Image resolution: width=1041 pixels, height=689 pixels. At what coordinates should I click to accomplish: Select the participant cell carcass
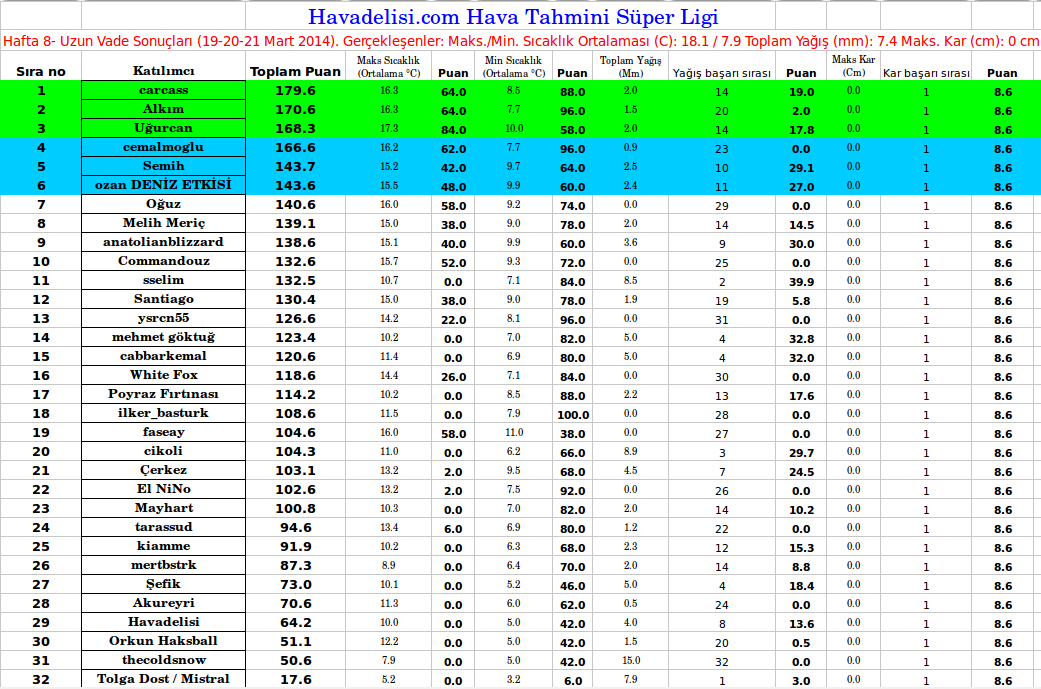tap(163, 90)
